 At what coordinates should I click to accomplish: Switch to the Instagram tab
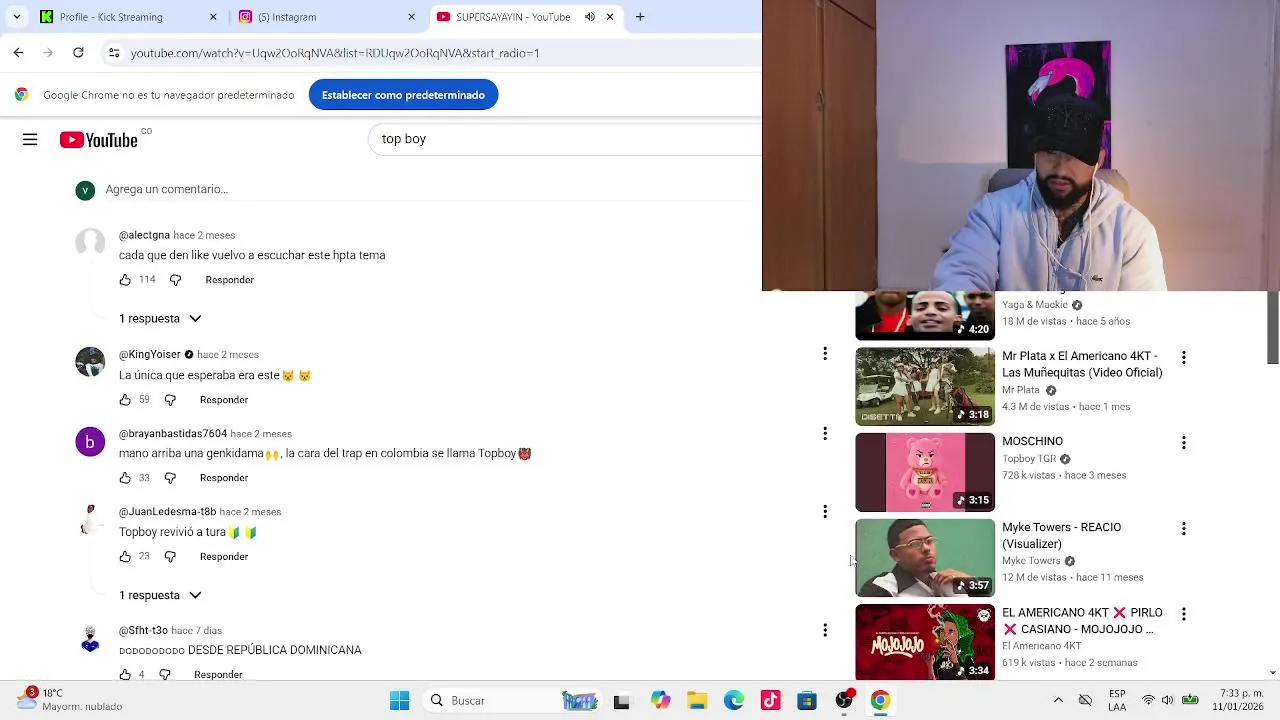click(325, 17)
